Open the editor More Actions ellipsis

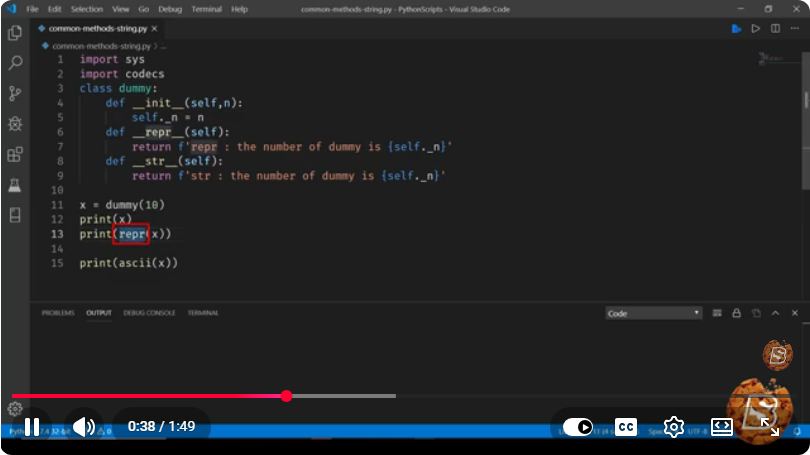tap(795, 28)
